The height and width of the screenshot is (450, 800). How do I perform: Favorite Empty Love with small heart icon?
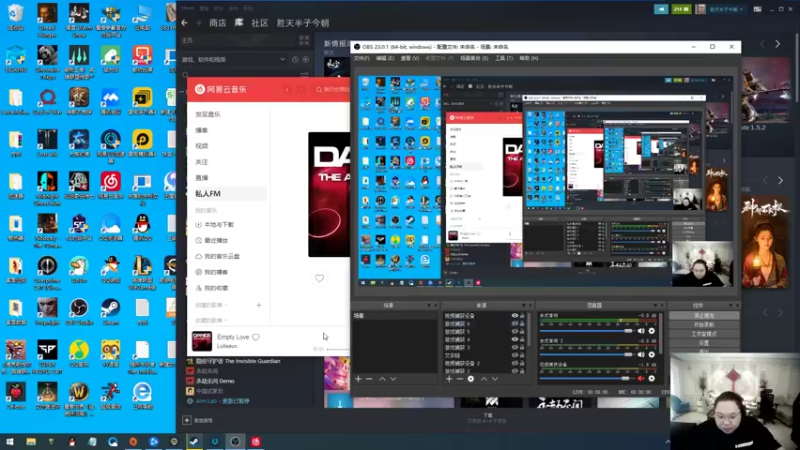(x=256, y=337)
